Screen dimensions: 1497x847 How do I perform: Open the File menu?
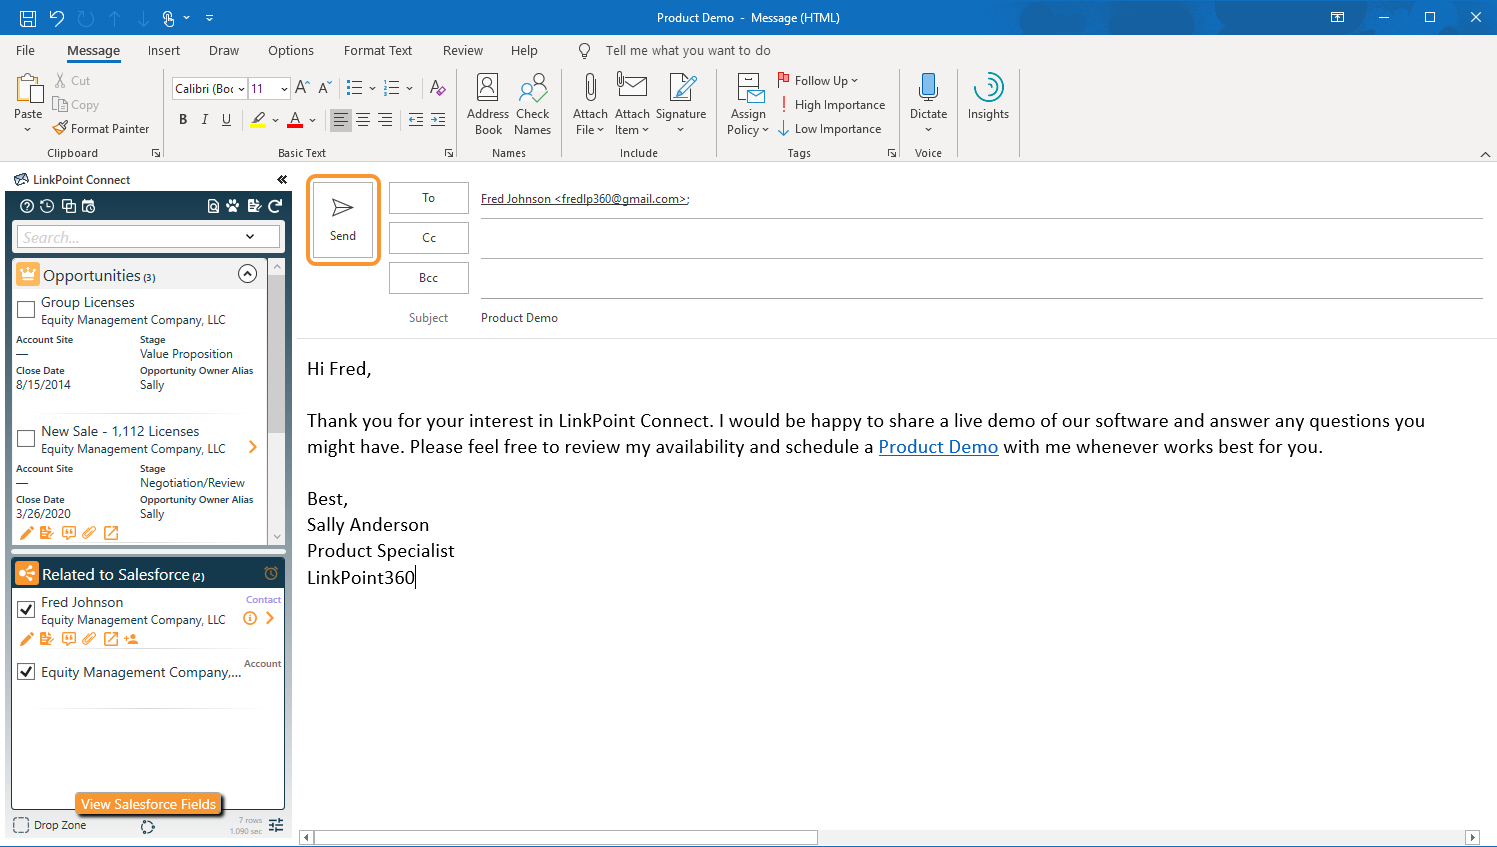tap(26, 51)
